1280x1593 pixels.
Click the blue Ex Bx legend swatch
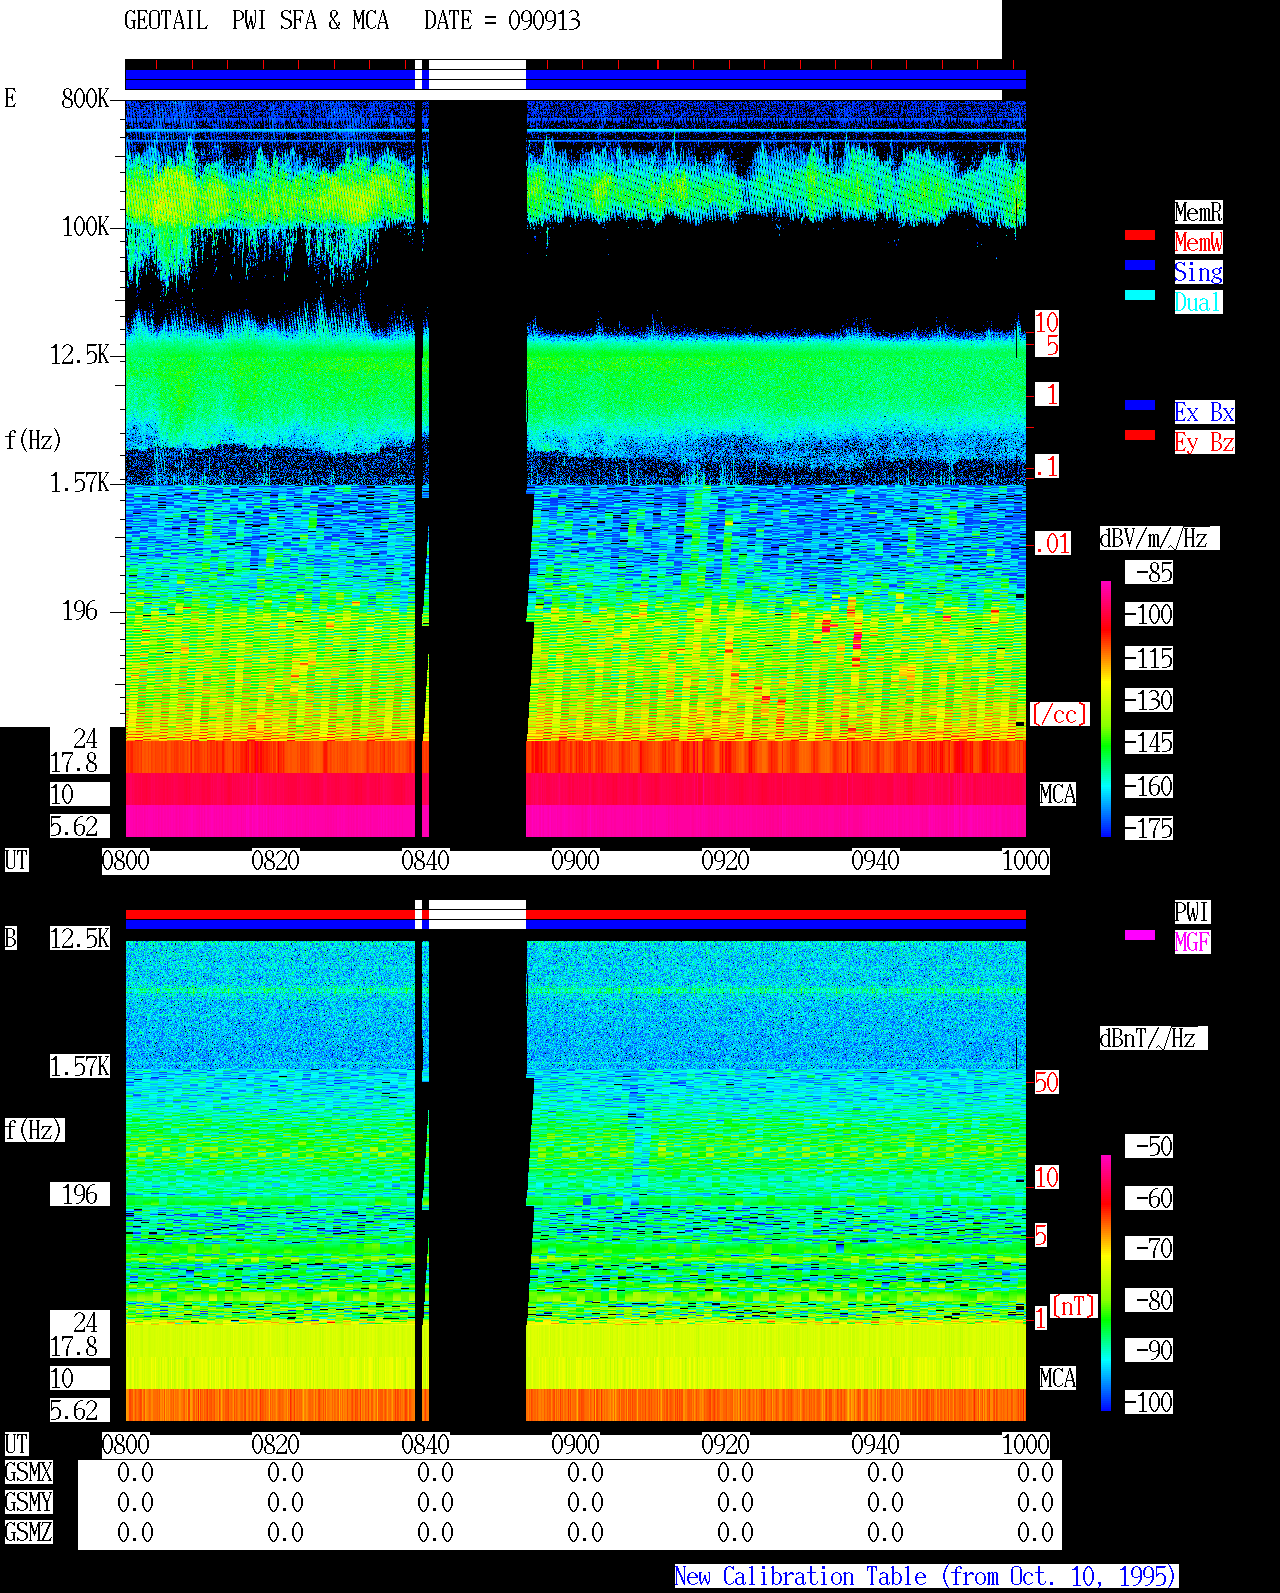click(1140, 405)
